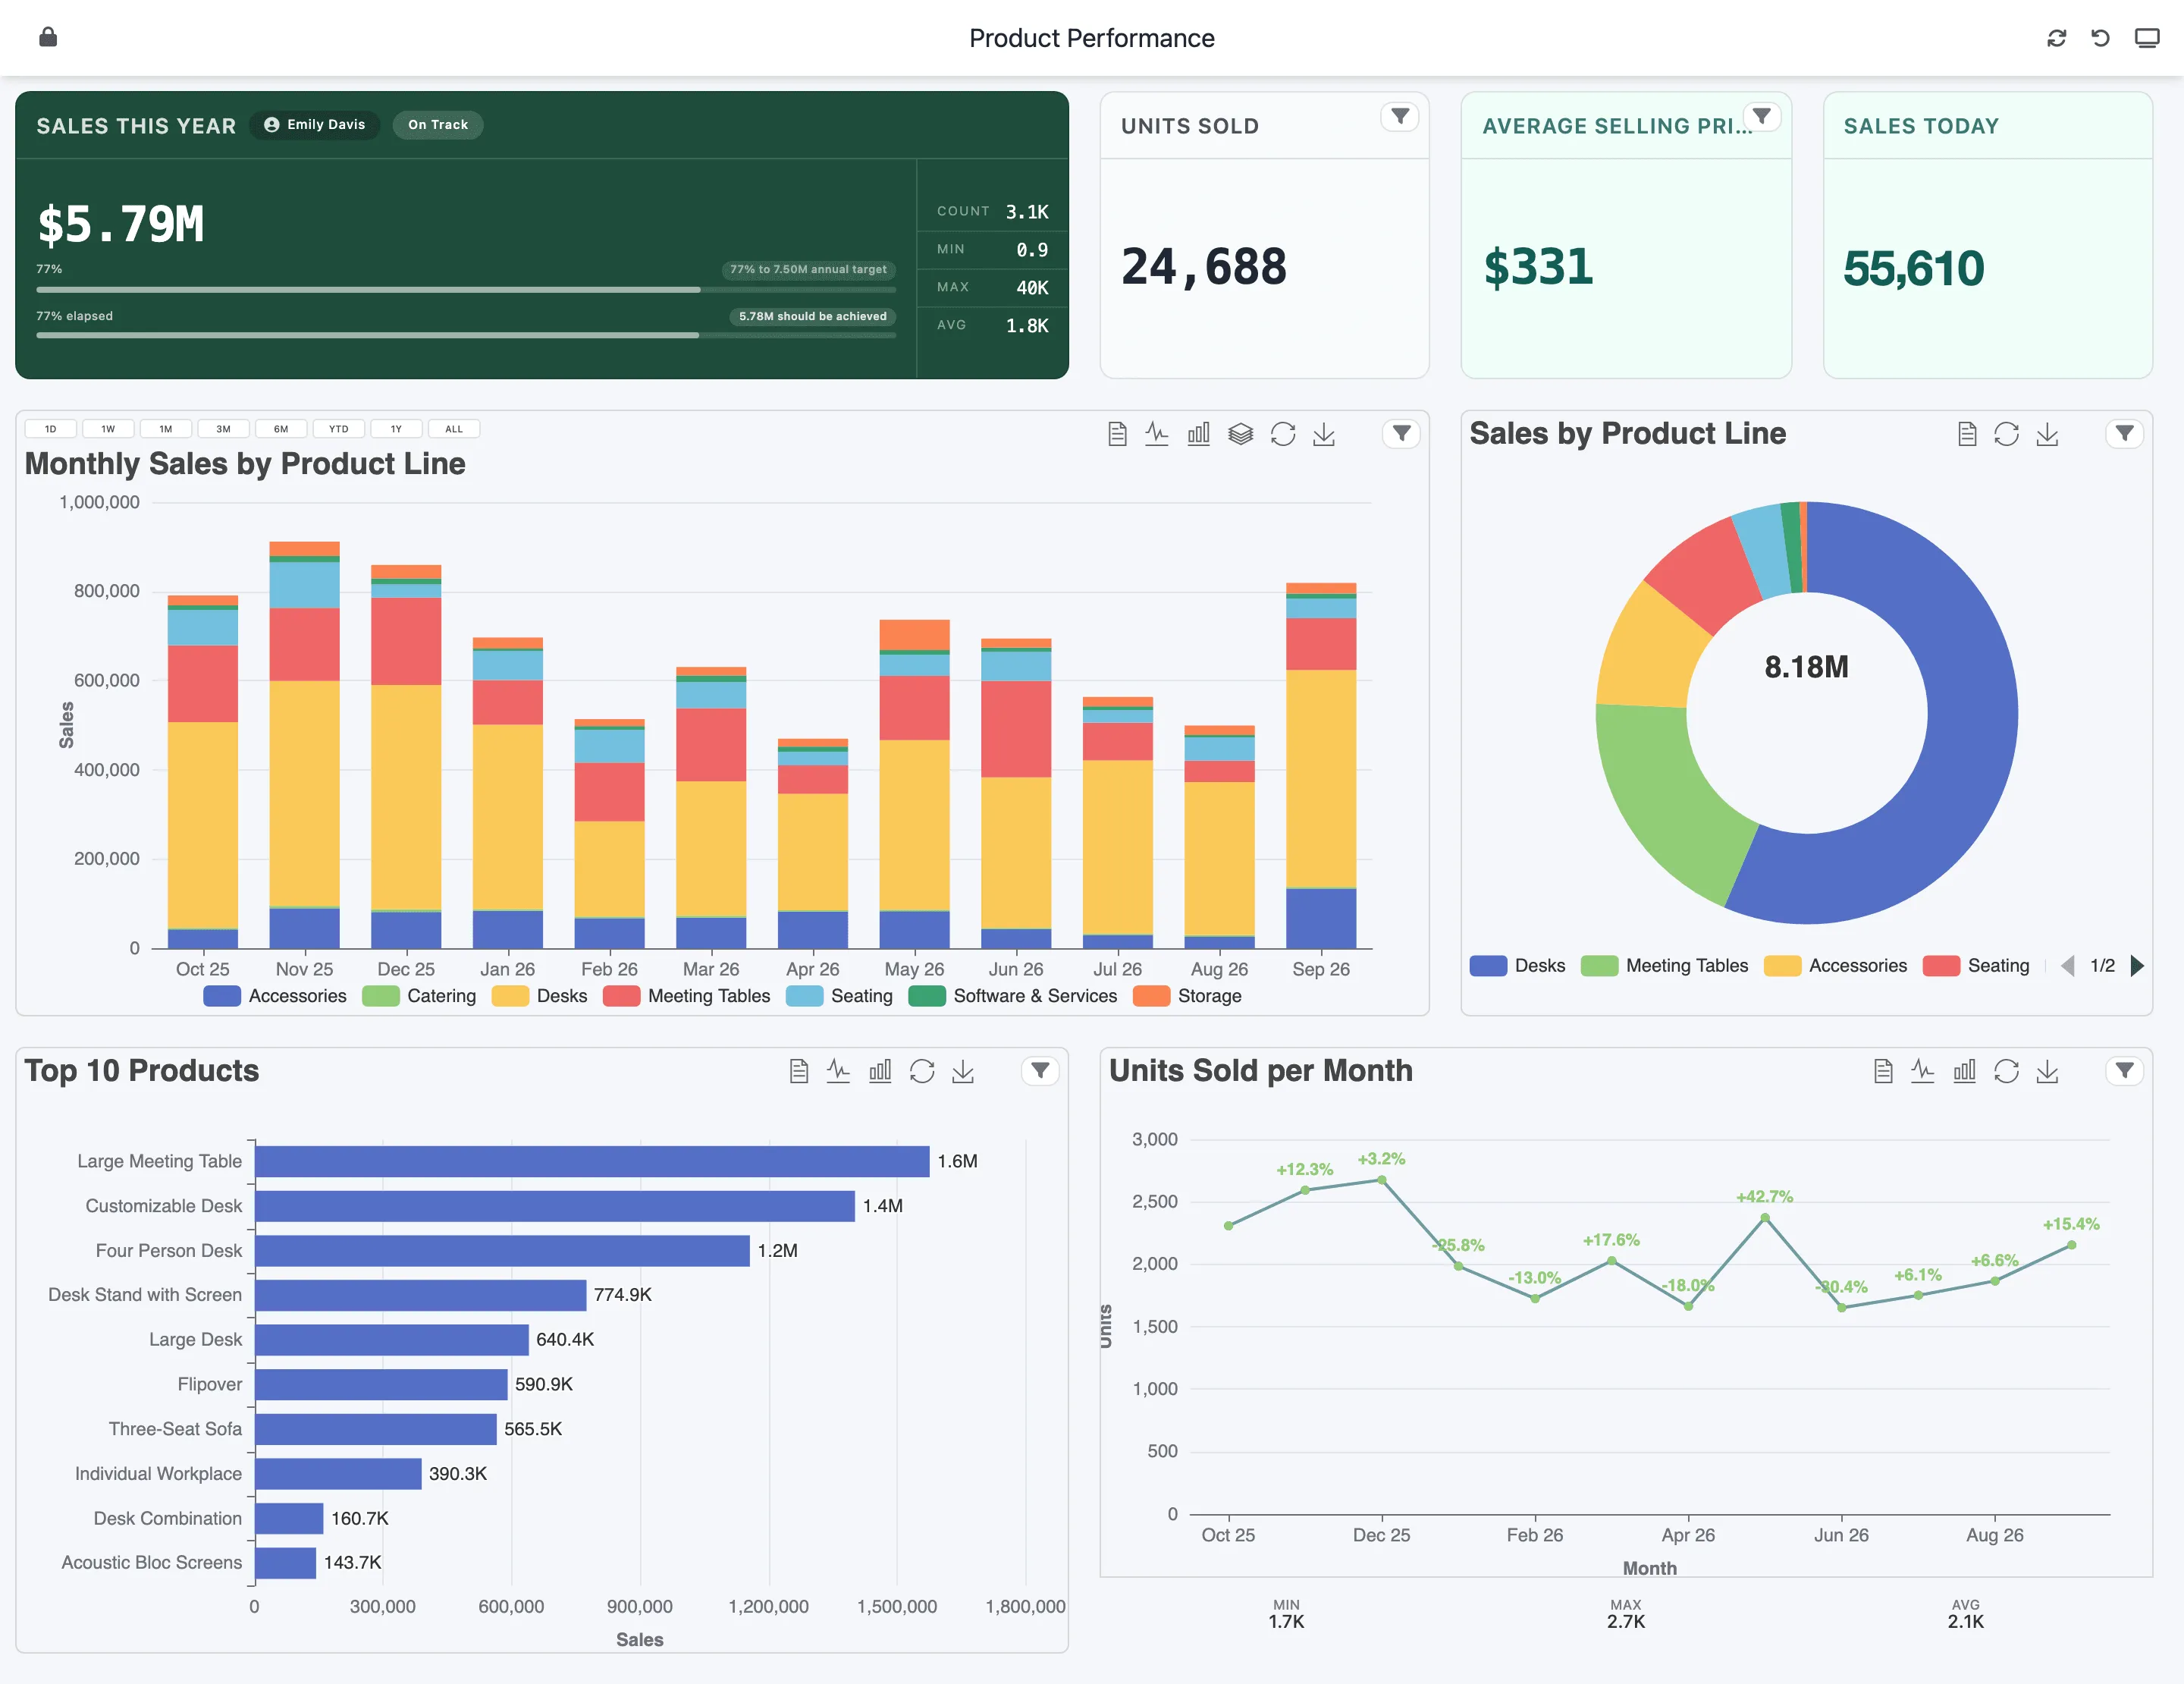
Task: Click the 77% elapsed progress bar
Action: tap(466, 336)
